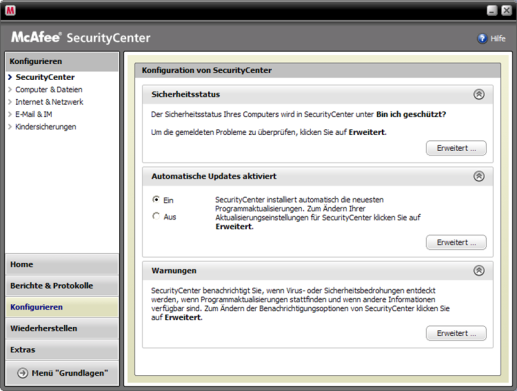Viewport: 517px width, 391px height.
Task: Select the Ein radio button
Action: click(156, 200)
